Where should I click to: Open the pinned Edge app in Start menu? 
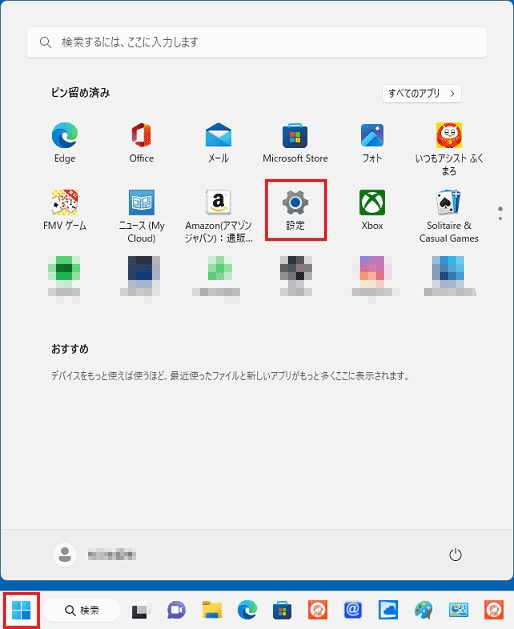coord(65,142)
